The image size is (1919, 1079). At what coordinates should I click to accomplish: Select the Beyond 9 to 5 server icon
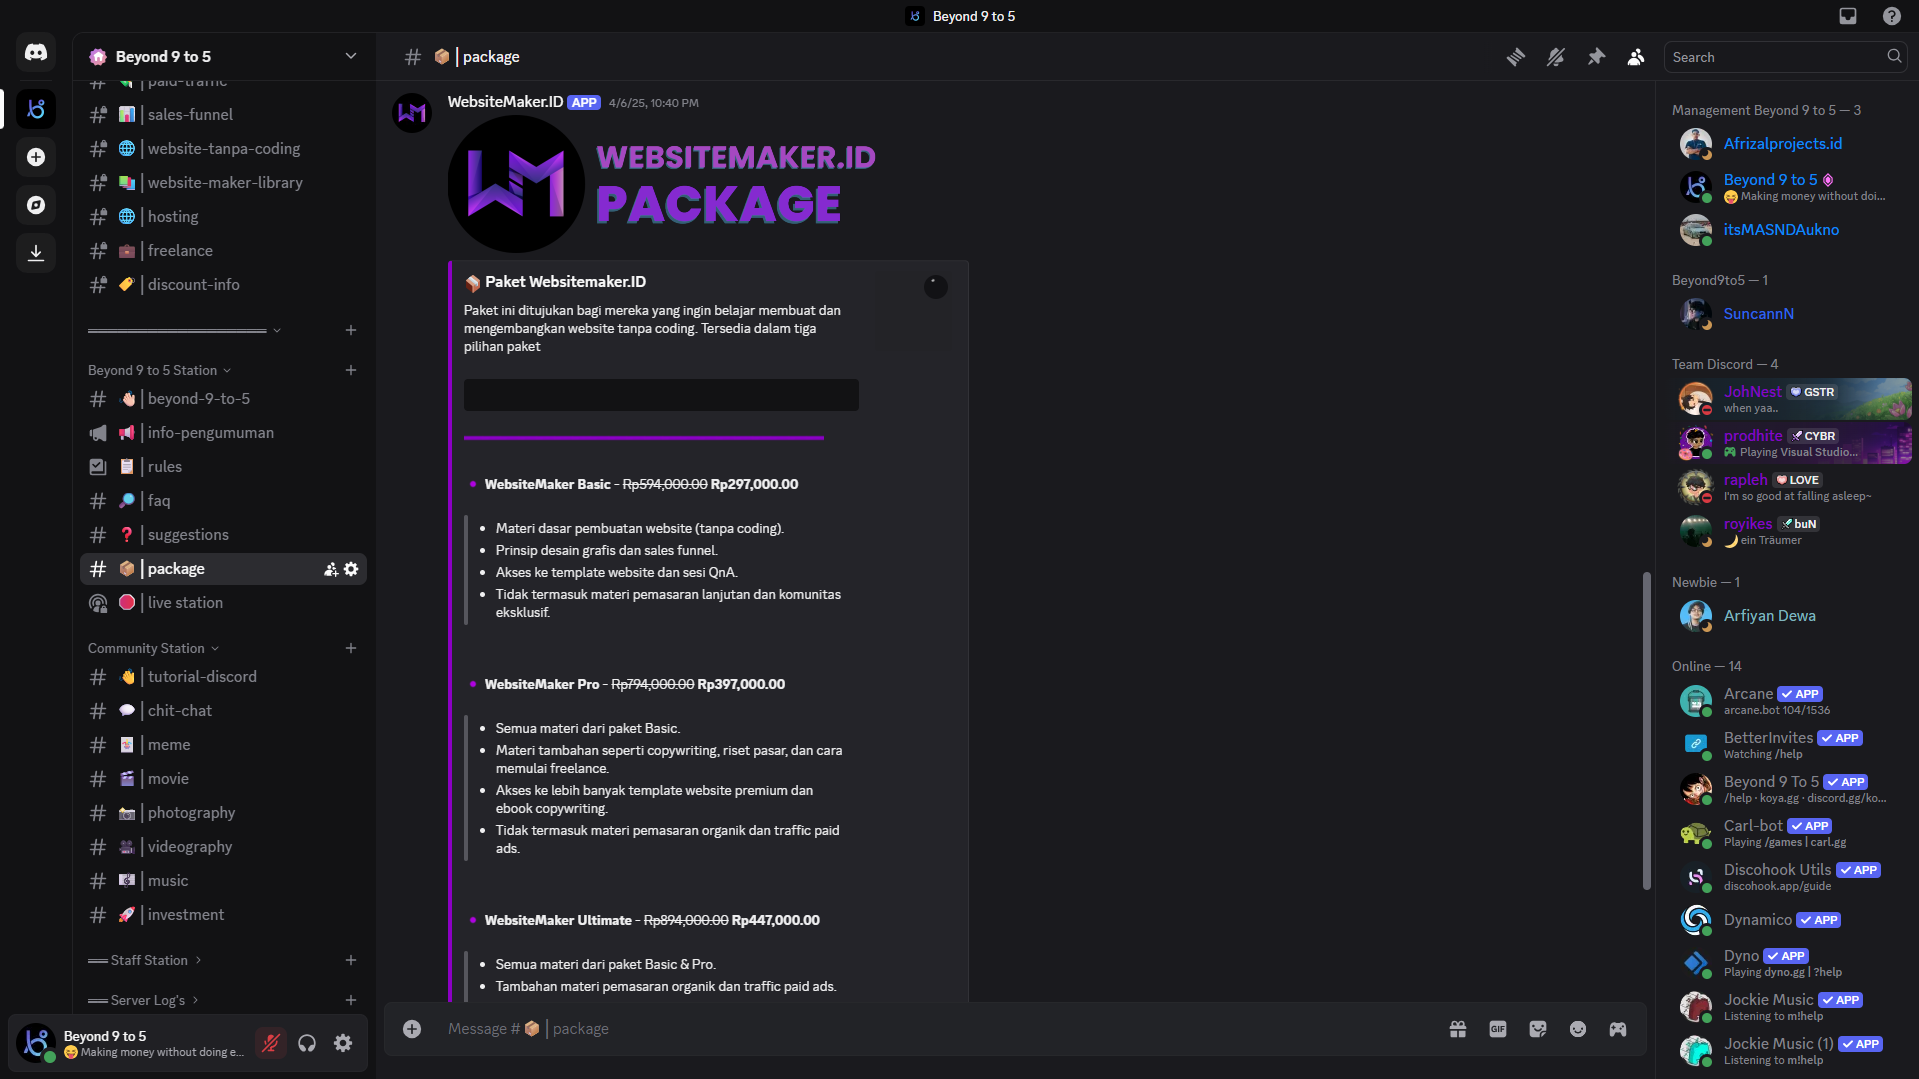[36, 109]
